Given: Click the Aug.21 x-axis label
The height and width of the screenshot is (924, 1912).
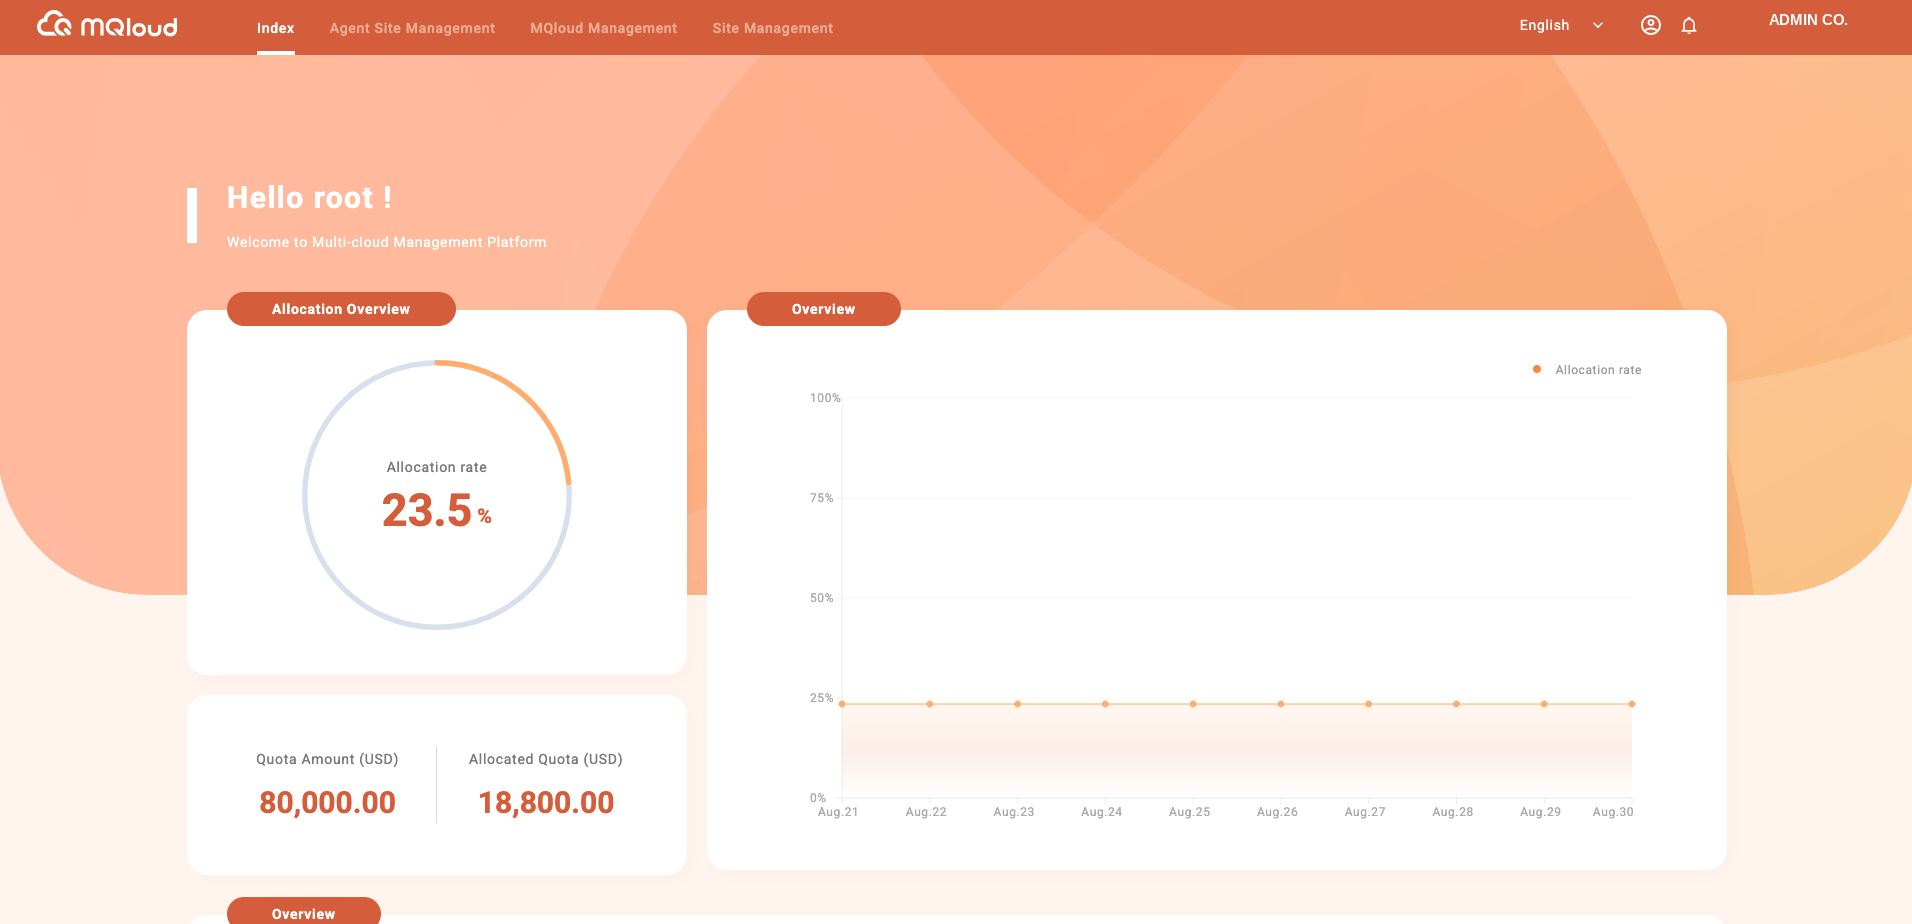Looking at the screenshot, I should click(x=838, y=812).
